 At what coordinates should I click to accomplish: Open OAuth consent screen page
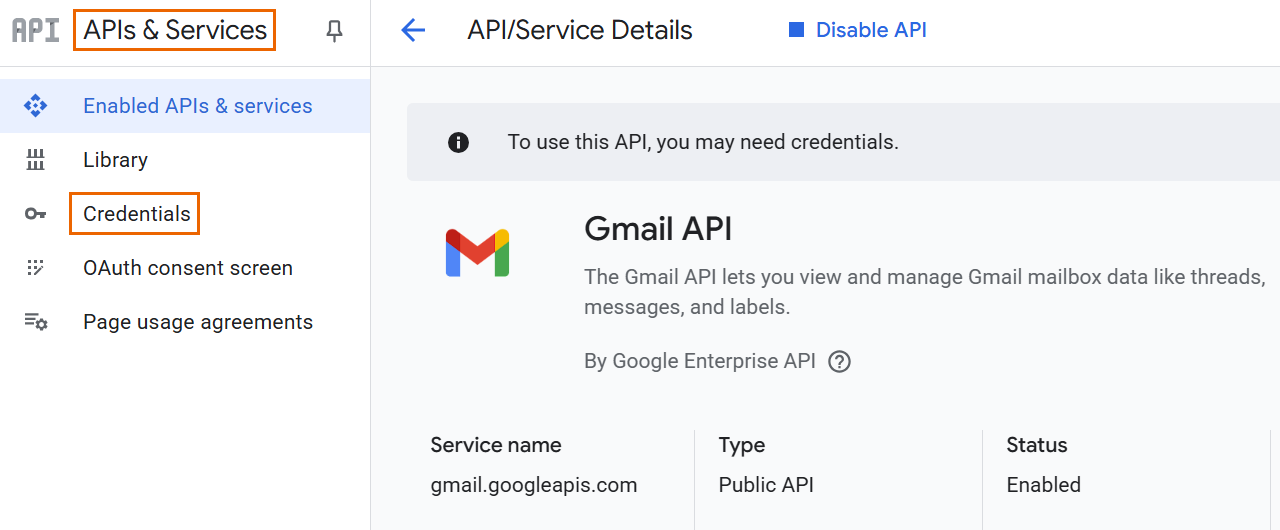(x=188, y=268)
